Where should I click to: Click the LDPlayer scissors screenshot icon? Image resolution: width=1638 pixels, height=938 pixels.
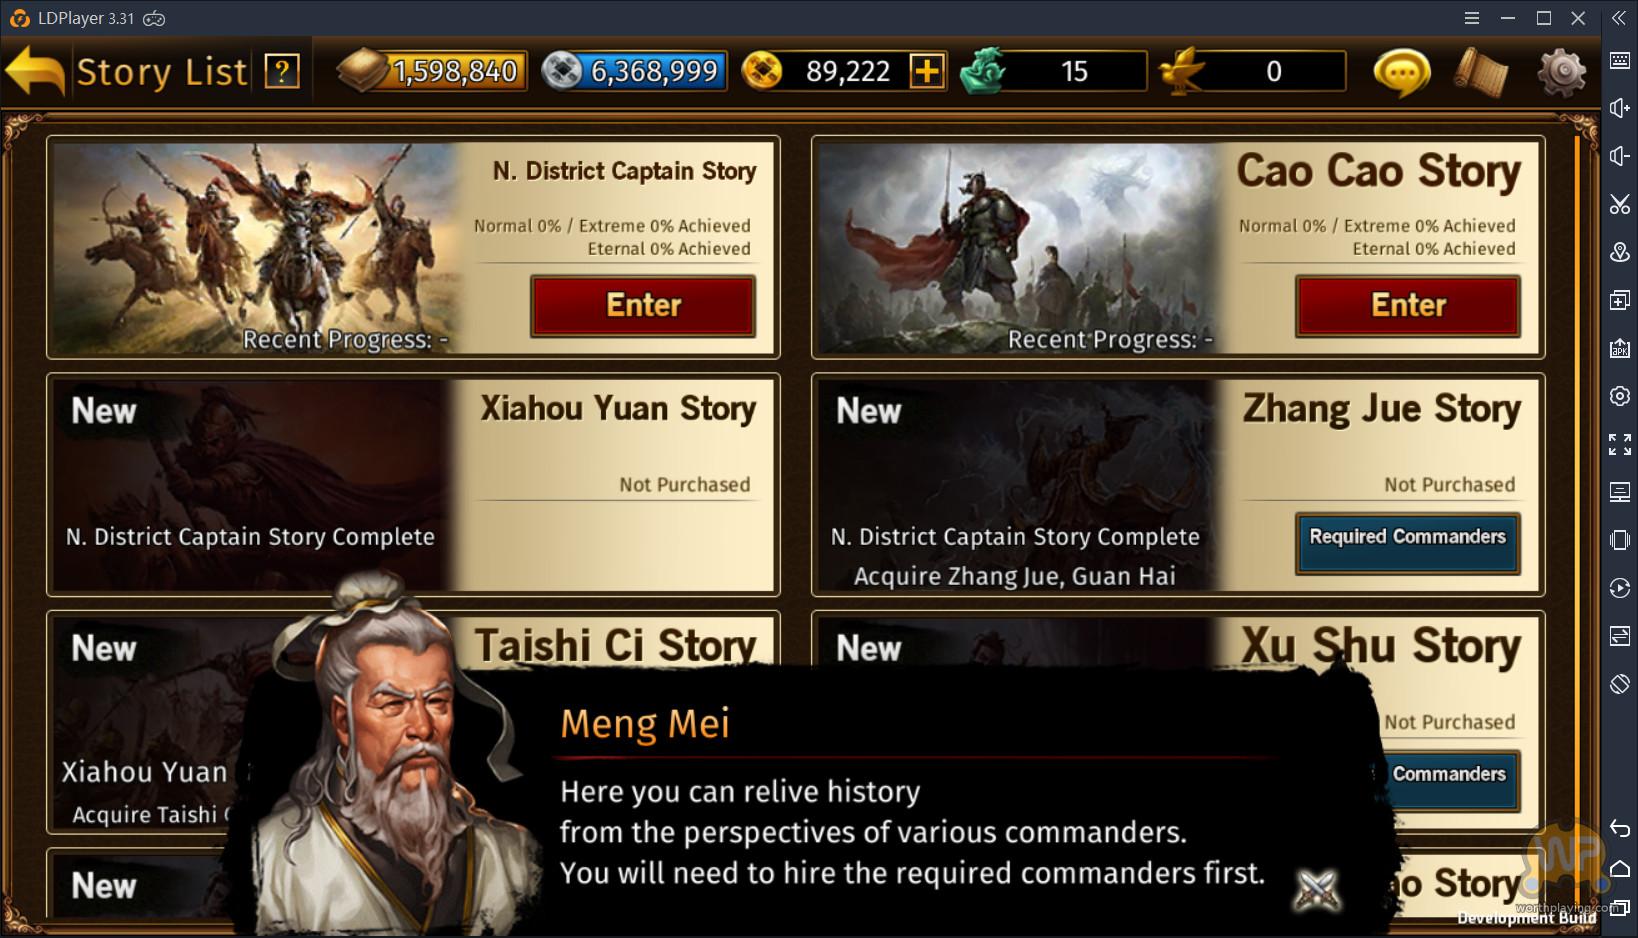(x=1620, y=205)
